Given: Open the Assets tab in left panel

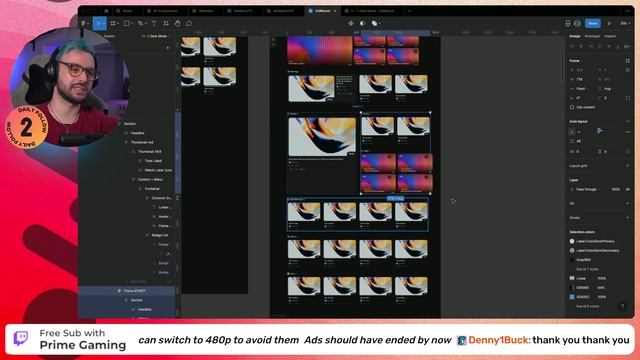Looking at the screenshot, I should 109,36.
